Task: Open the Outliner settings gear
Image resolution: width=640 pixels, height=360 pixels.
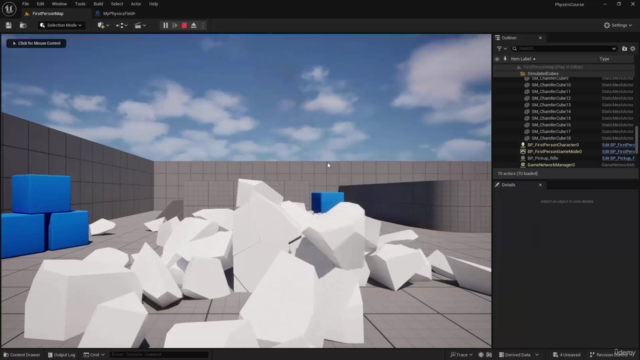Action: tap(633, 49)
